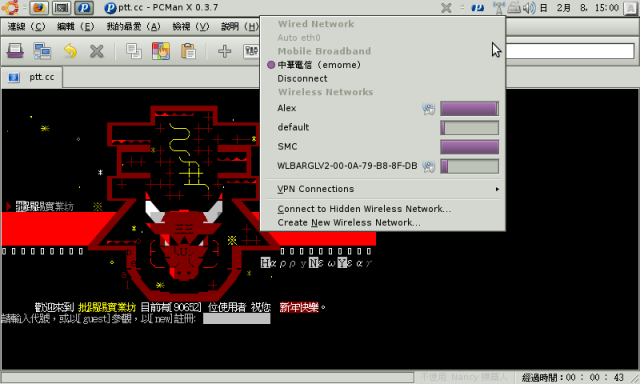Click the gray X icon in top panel
This screenshot has height=384, width=640.
(447, 7)
